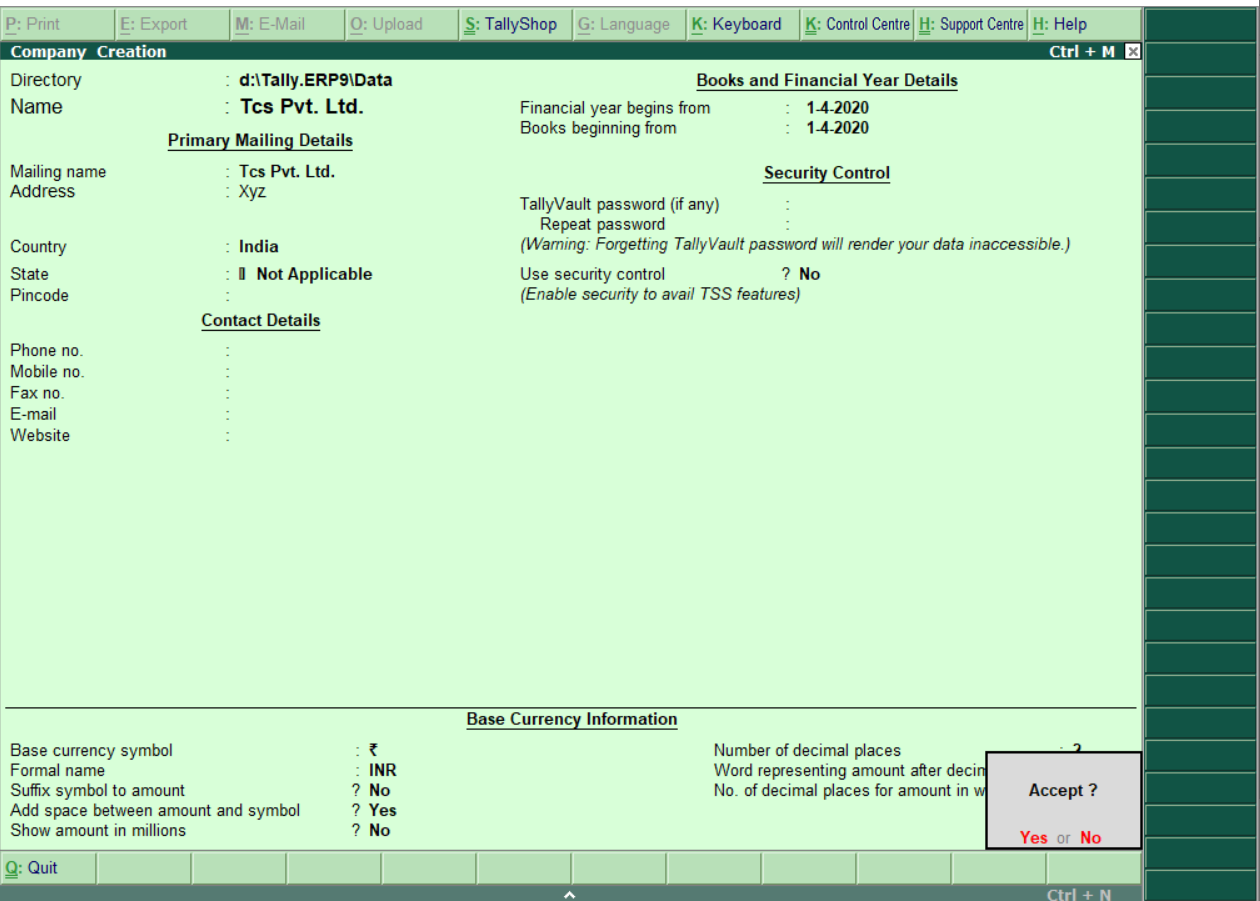
Task: Click the Contact Details heading
Action: coord(261,321)
